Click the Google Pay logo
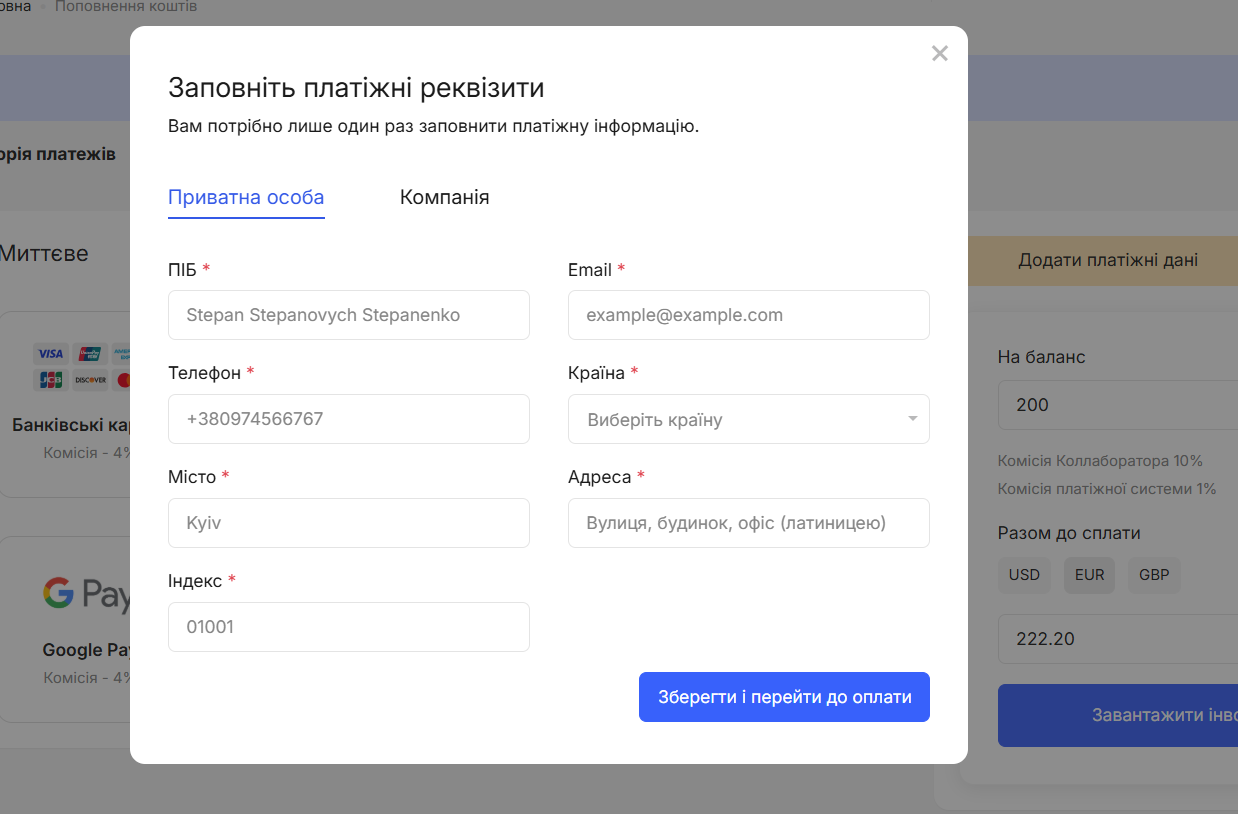Viewport: 1238px width, 814px height. (87, 594)
